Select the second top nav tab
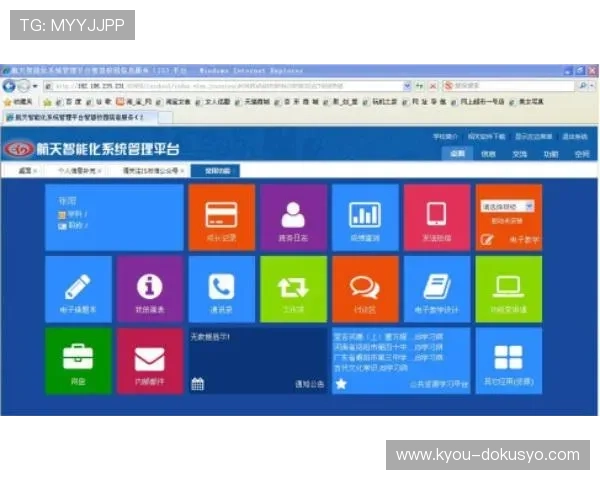The width and height of the screenshot is (600, 480). coord(488,154)
